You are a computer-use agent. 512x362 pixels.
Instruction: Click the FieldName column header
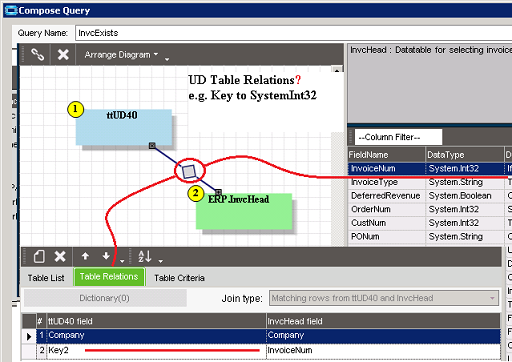coord(387,155)
